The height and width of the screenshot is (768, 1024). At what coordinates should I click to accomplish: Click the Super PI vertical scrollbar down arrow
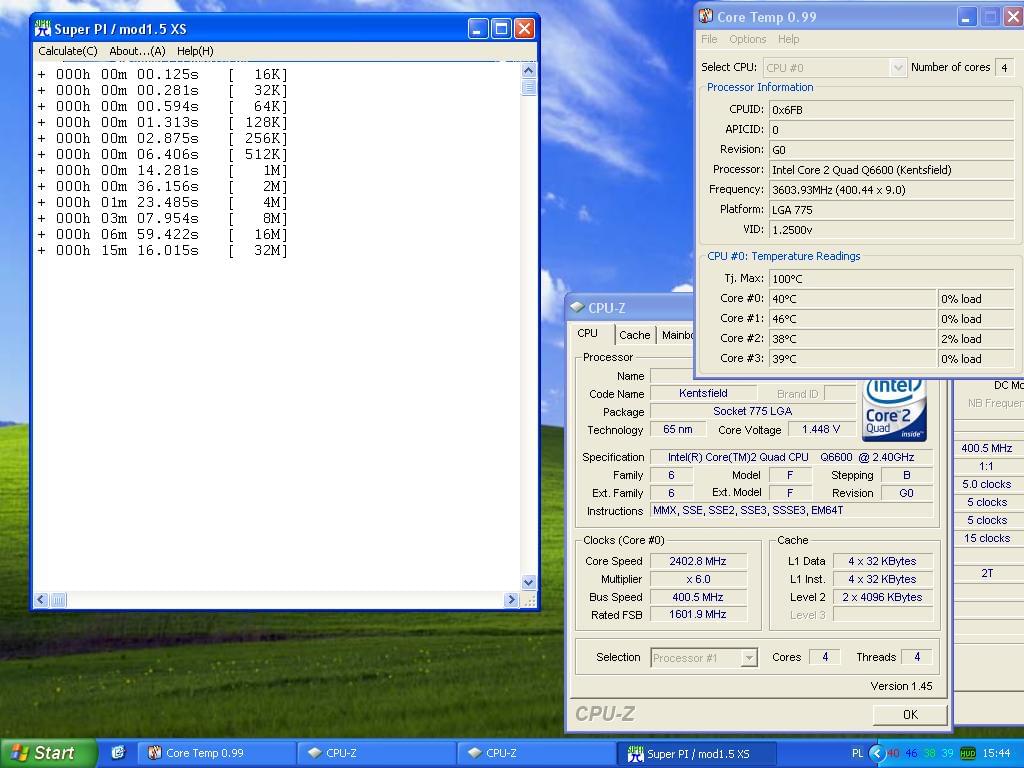[x=529, y=582]
